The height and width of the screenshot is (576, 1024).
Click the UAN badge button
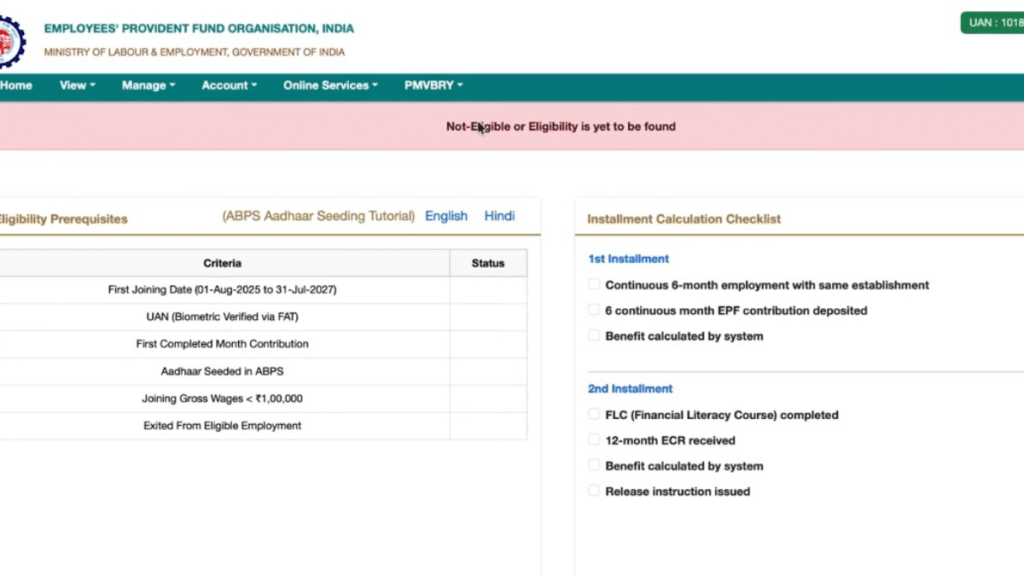tap(992, 23)
